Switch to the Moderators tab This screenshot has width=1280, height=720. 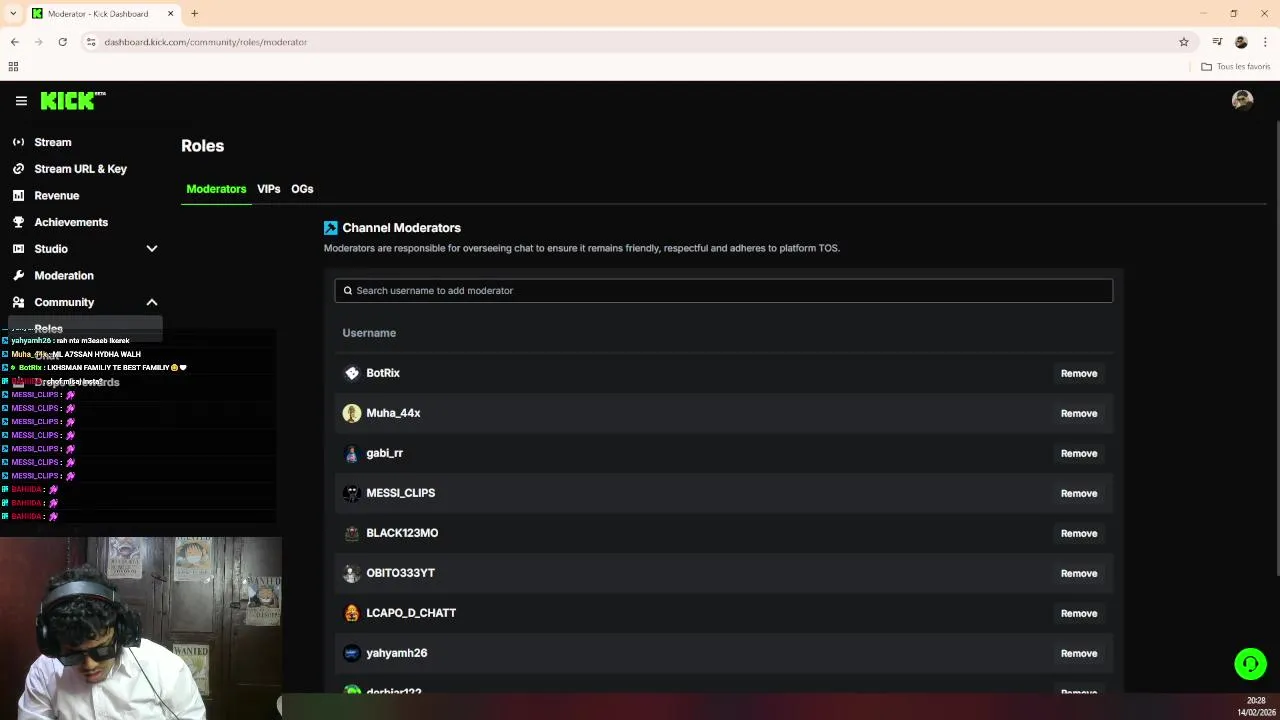coord(216,189)
